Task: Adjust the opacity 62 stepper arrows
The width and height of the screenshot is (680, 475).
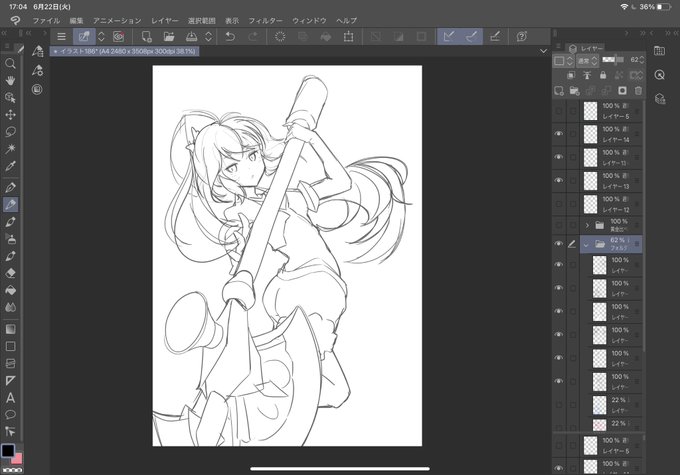Action: pos(642,60)
